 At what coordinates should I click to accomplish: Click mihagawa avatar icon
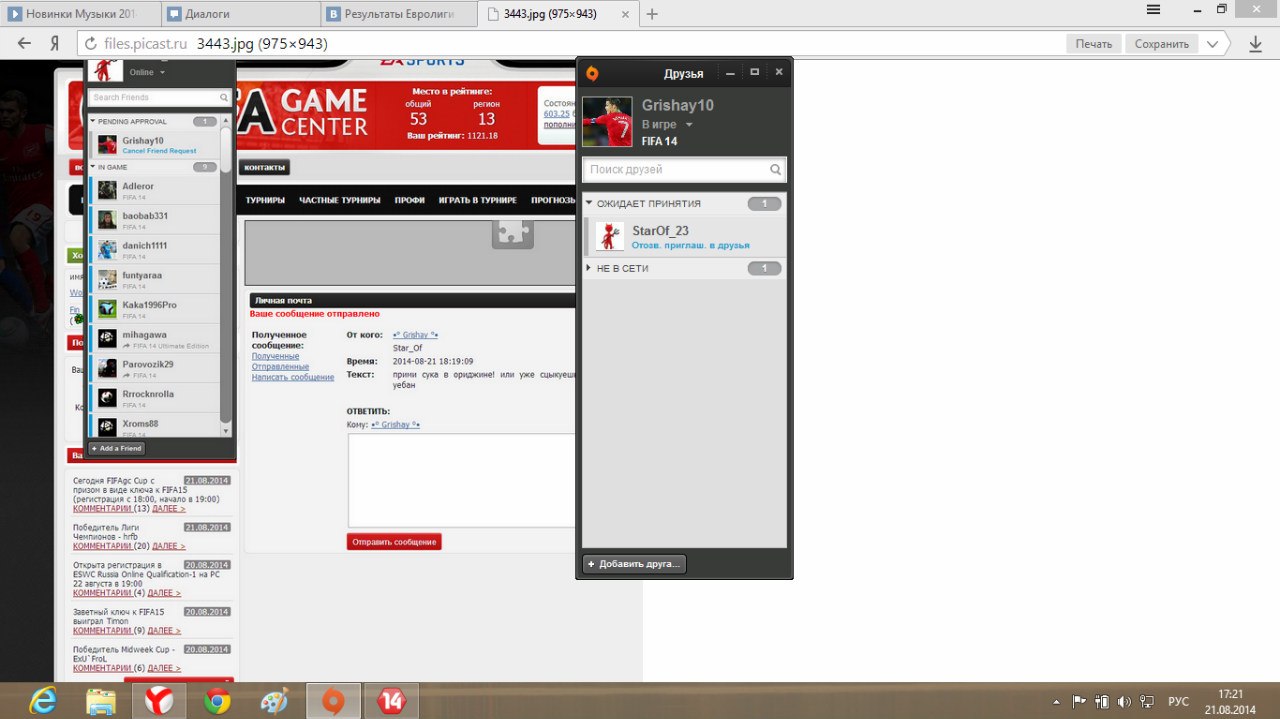click(x=107, y=338)
